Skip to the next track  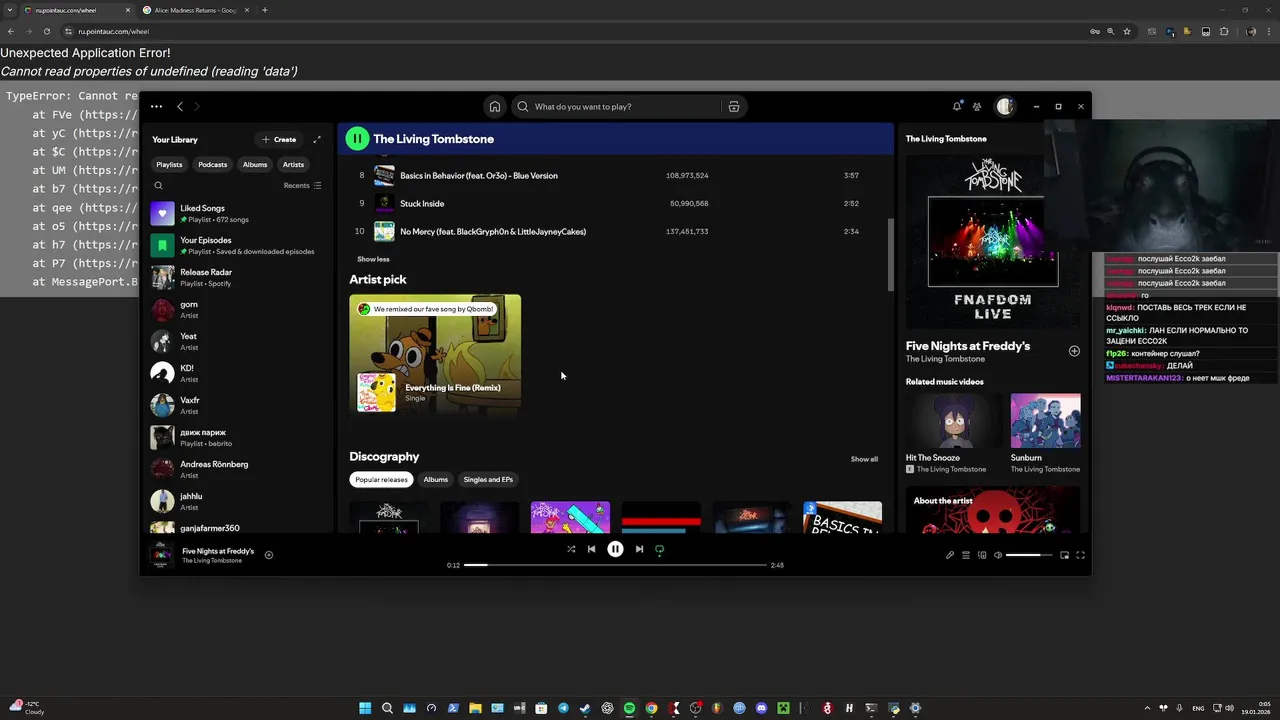[x=639, y=549]
